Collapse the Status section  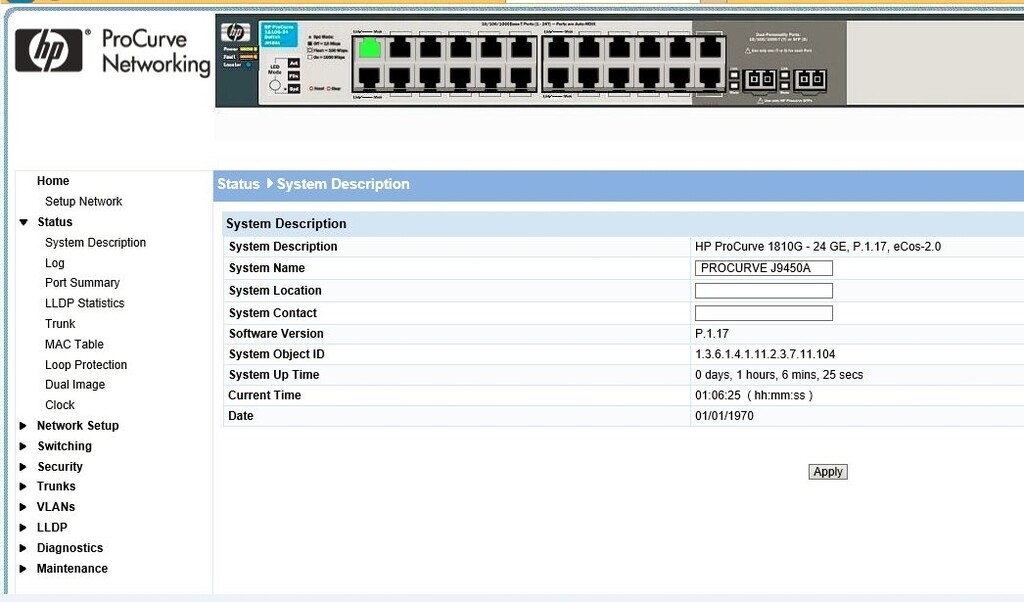25,222
